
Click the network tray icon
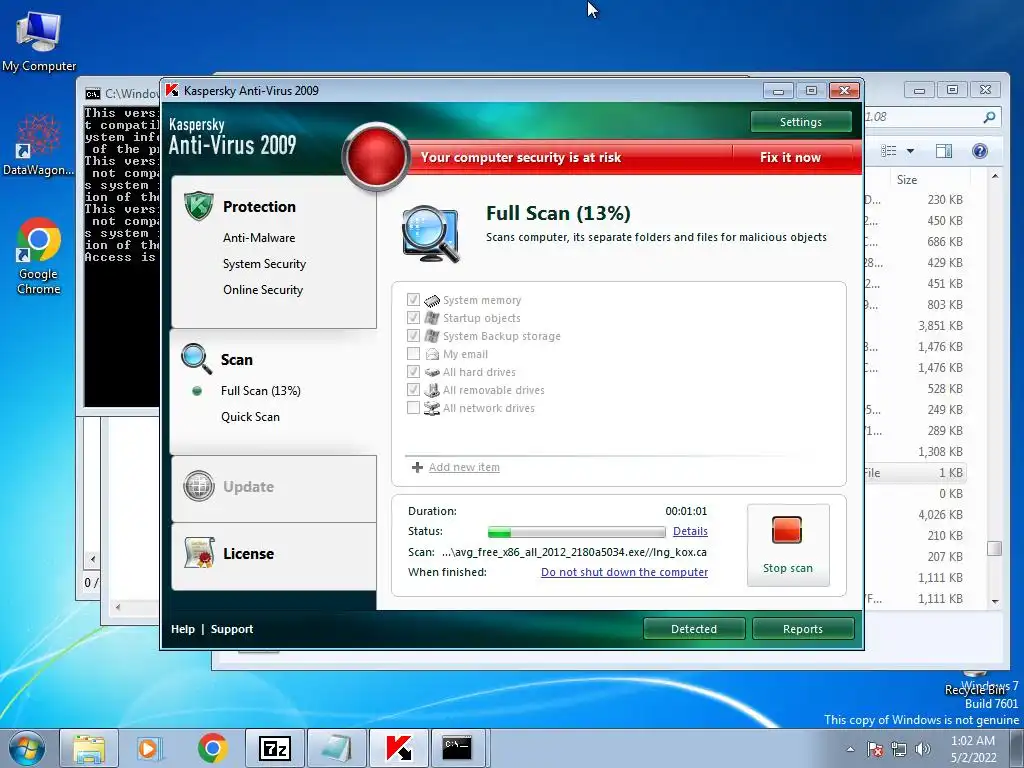899,749
